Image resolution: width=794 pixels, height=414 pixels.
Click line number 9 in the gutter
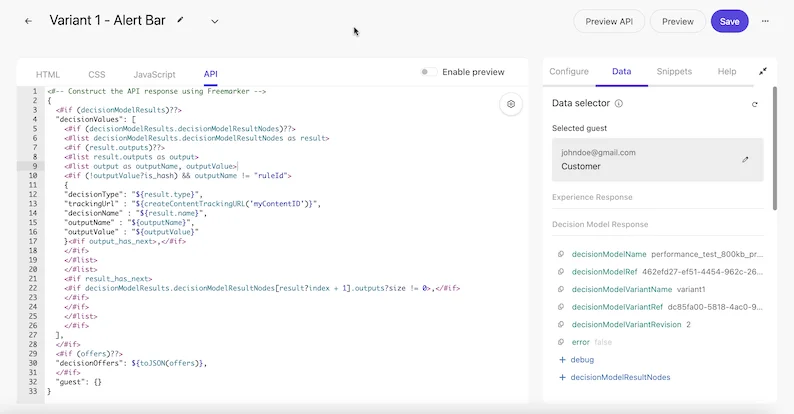click(34, 166)
